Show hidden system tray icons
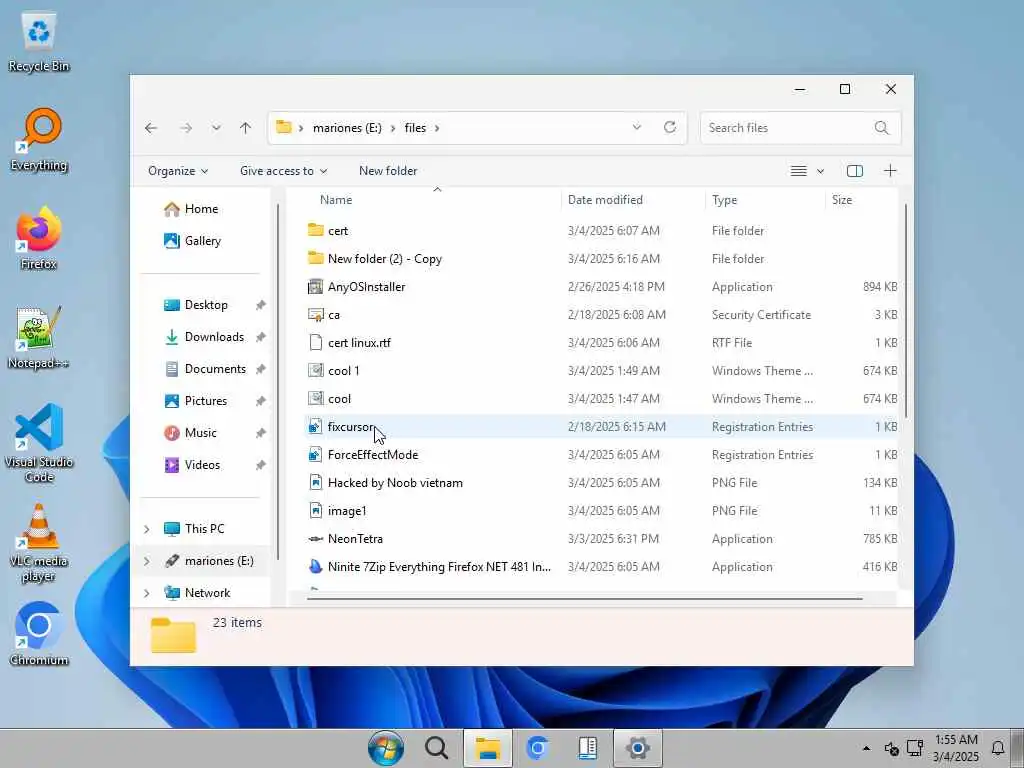Image resolution: width=1024 pixels, height=768 pixels. (x=866, y=748)
